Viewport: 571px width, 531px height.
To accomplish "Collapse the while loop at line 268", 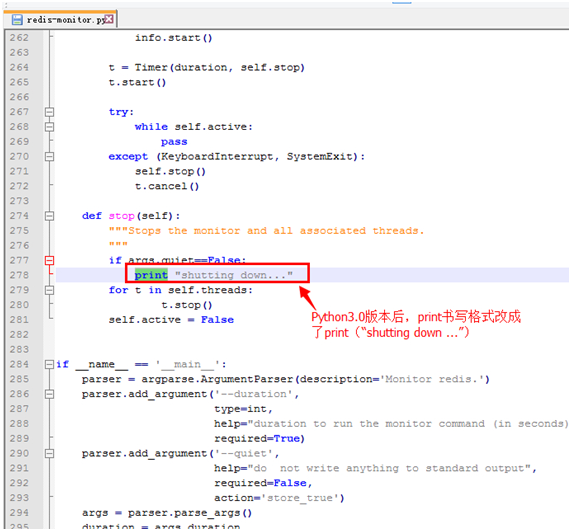I will [50, 127].
